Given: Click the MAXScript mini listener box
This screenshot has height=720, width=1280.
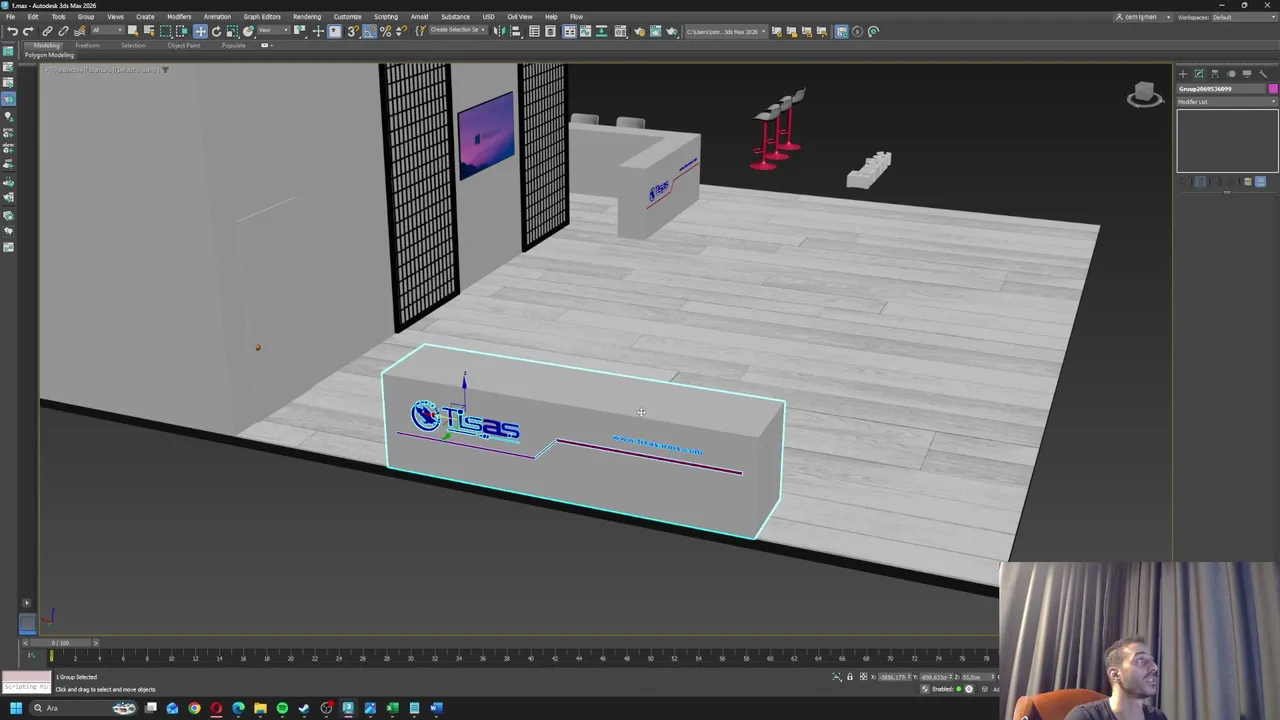Looking at the screenshot, I should 25,682.
